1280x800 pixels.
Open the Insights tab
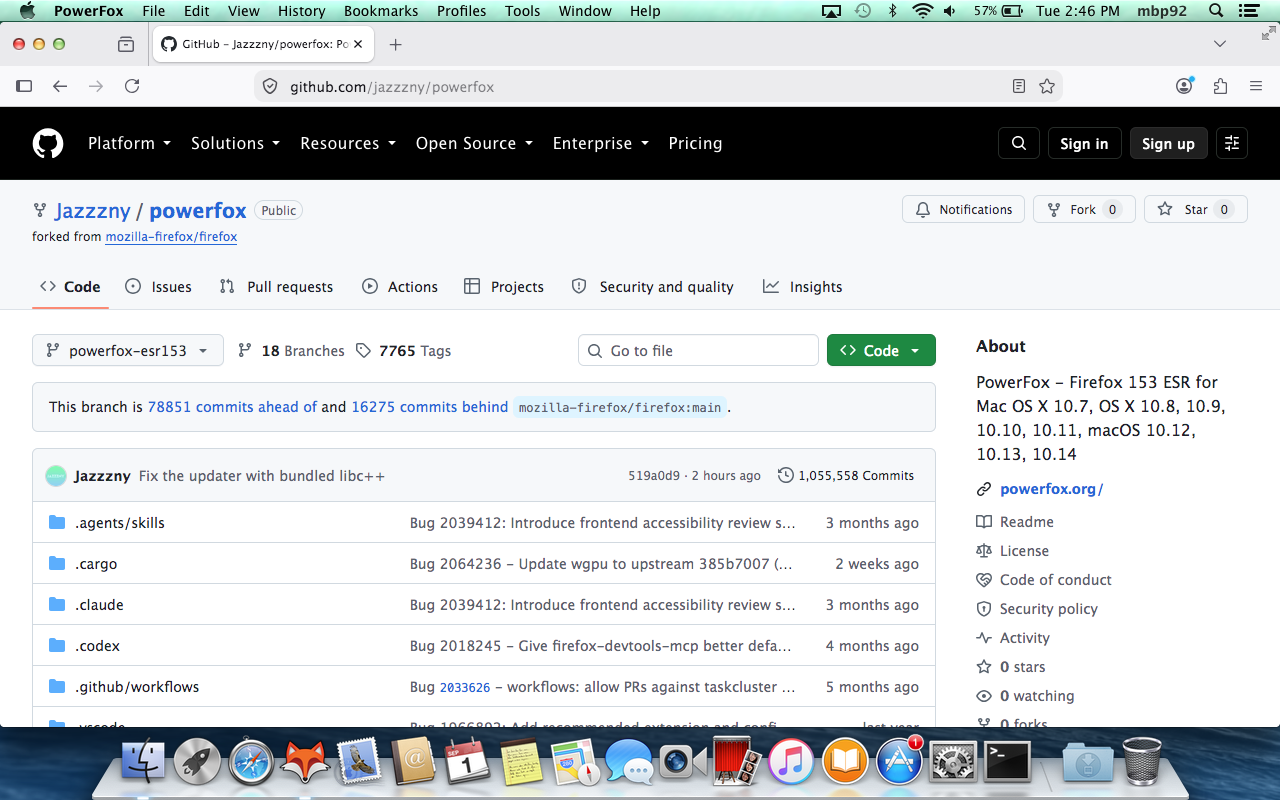tap(802, 287)
